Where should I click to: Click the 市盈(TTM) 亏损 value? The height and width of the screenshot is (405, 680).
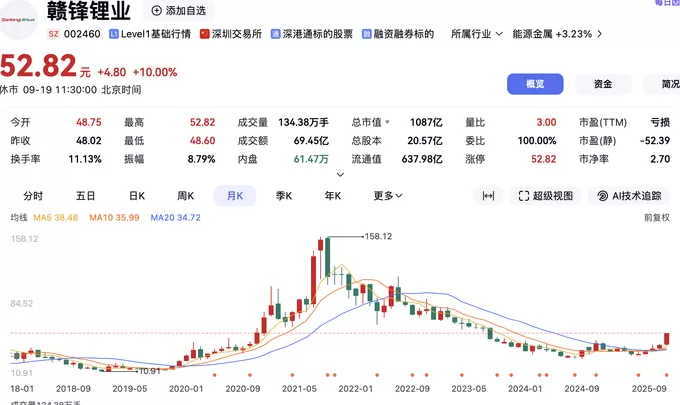tap(660, 122)
